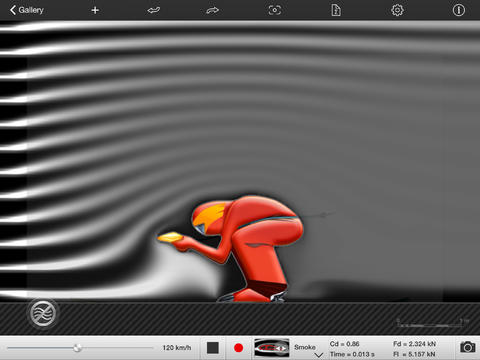Tap the scale ruler indicator

pyautogui.click(x=433, y=322)
